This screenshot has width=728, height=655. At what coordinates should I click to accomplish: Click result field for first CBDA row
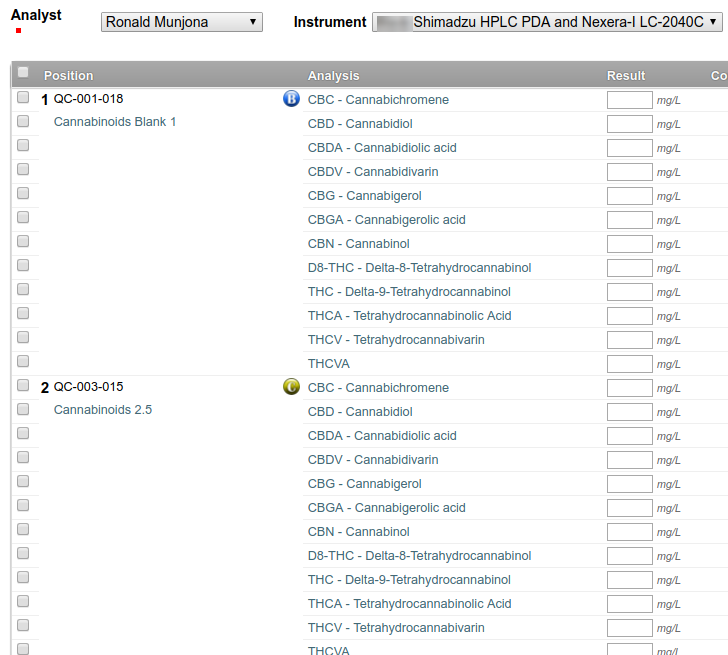coord(629,148)
